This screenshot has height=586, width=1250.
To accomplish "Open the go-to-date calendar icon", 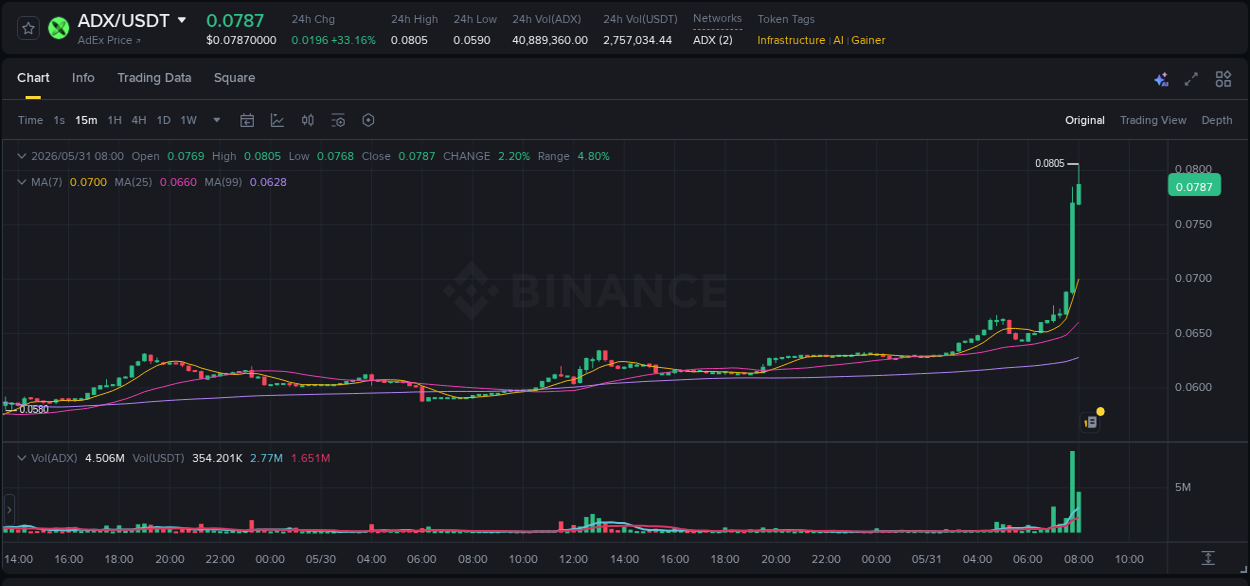I will coord(247,120).
